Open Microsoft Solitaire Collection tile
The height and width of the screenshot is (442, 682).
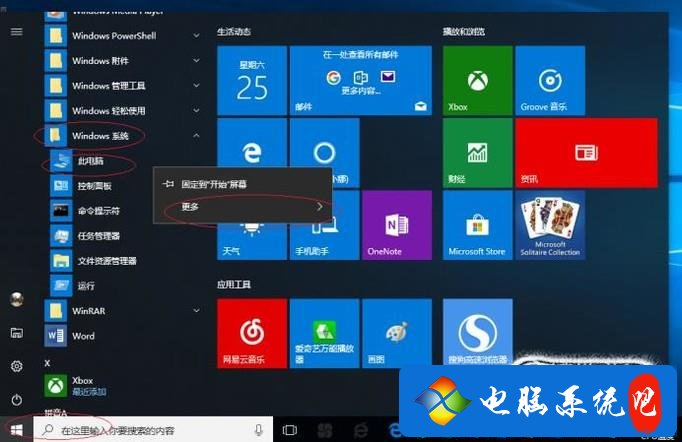click(x=550, y=225)
